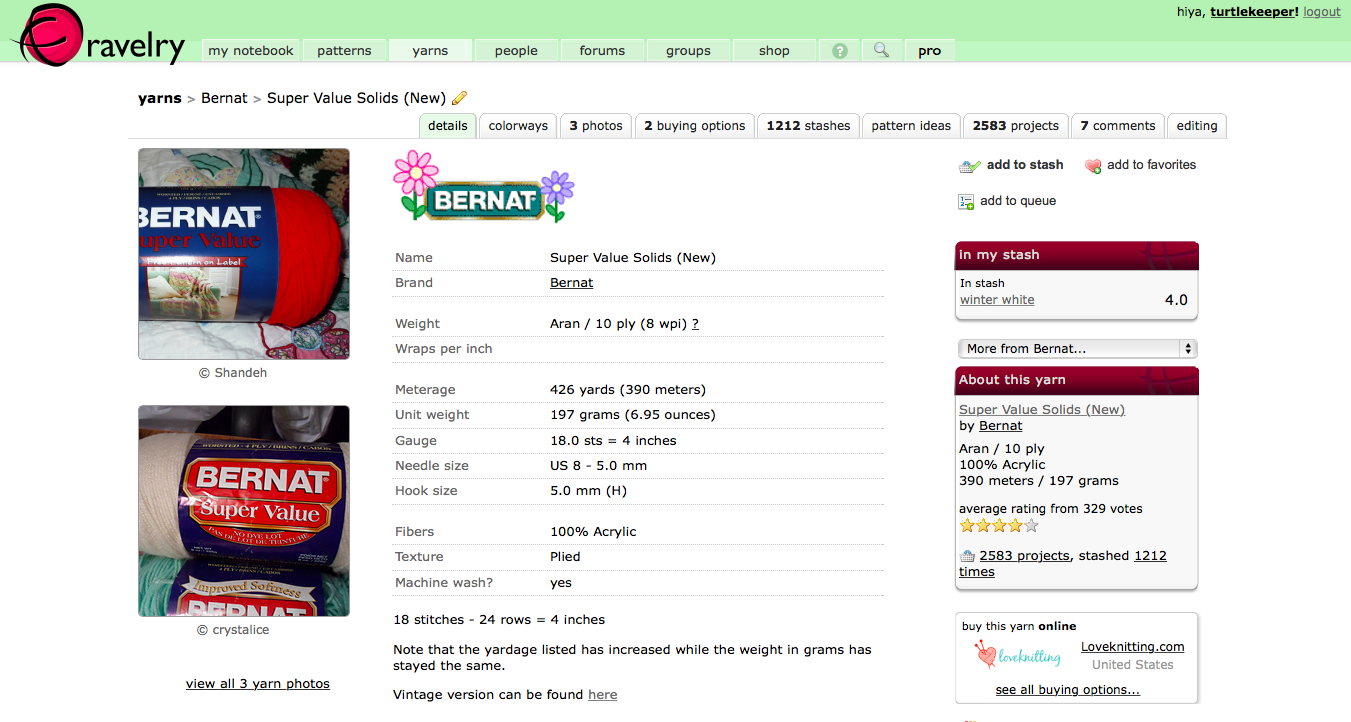Image resolution: width=1351 pixels, height=722 pixels.
Task: Click the add to favorites heart icon
Action: [1093, 166]
